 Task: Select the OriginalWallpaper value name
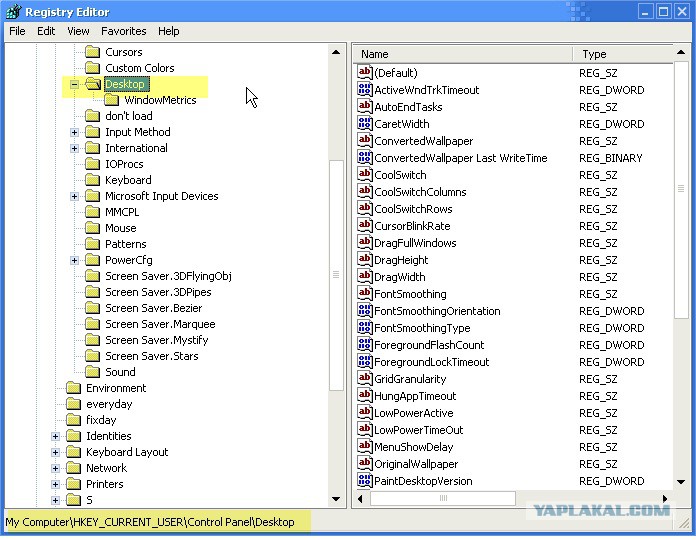(x=416, y=464)
